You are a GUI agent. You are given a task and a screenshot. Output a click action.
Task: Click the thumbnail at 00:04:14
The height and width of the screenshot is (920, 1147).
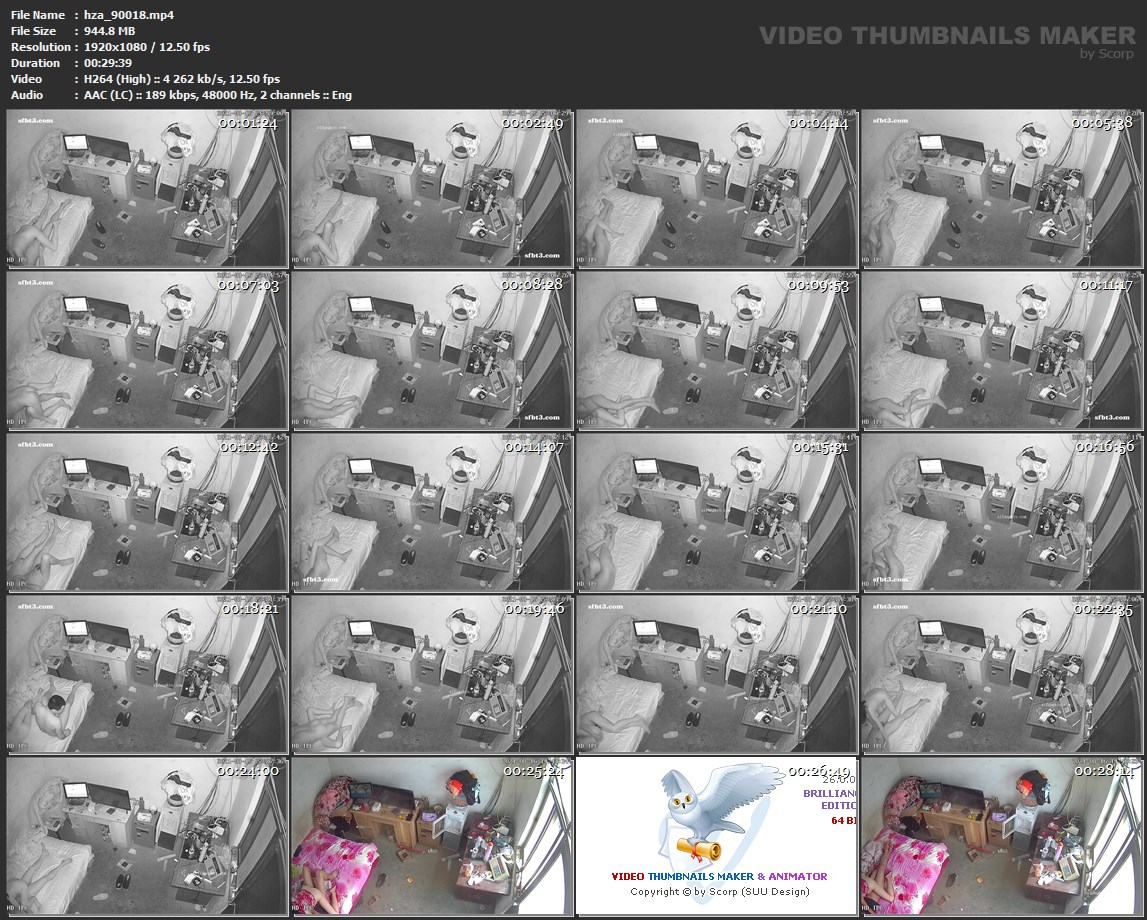[x=717, y=189]
